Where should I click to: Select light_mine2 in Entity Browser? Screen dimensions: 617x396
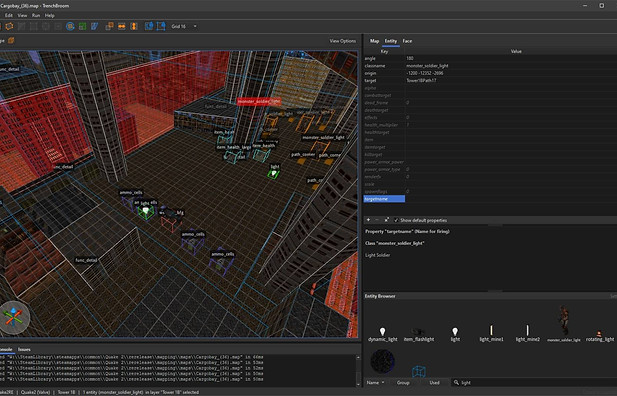click(x=528, y=333)
